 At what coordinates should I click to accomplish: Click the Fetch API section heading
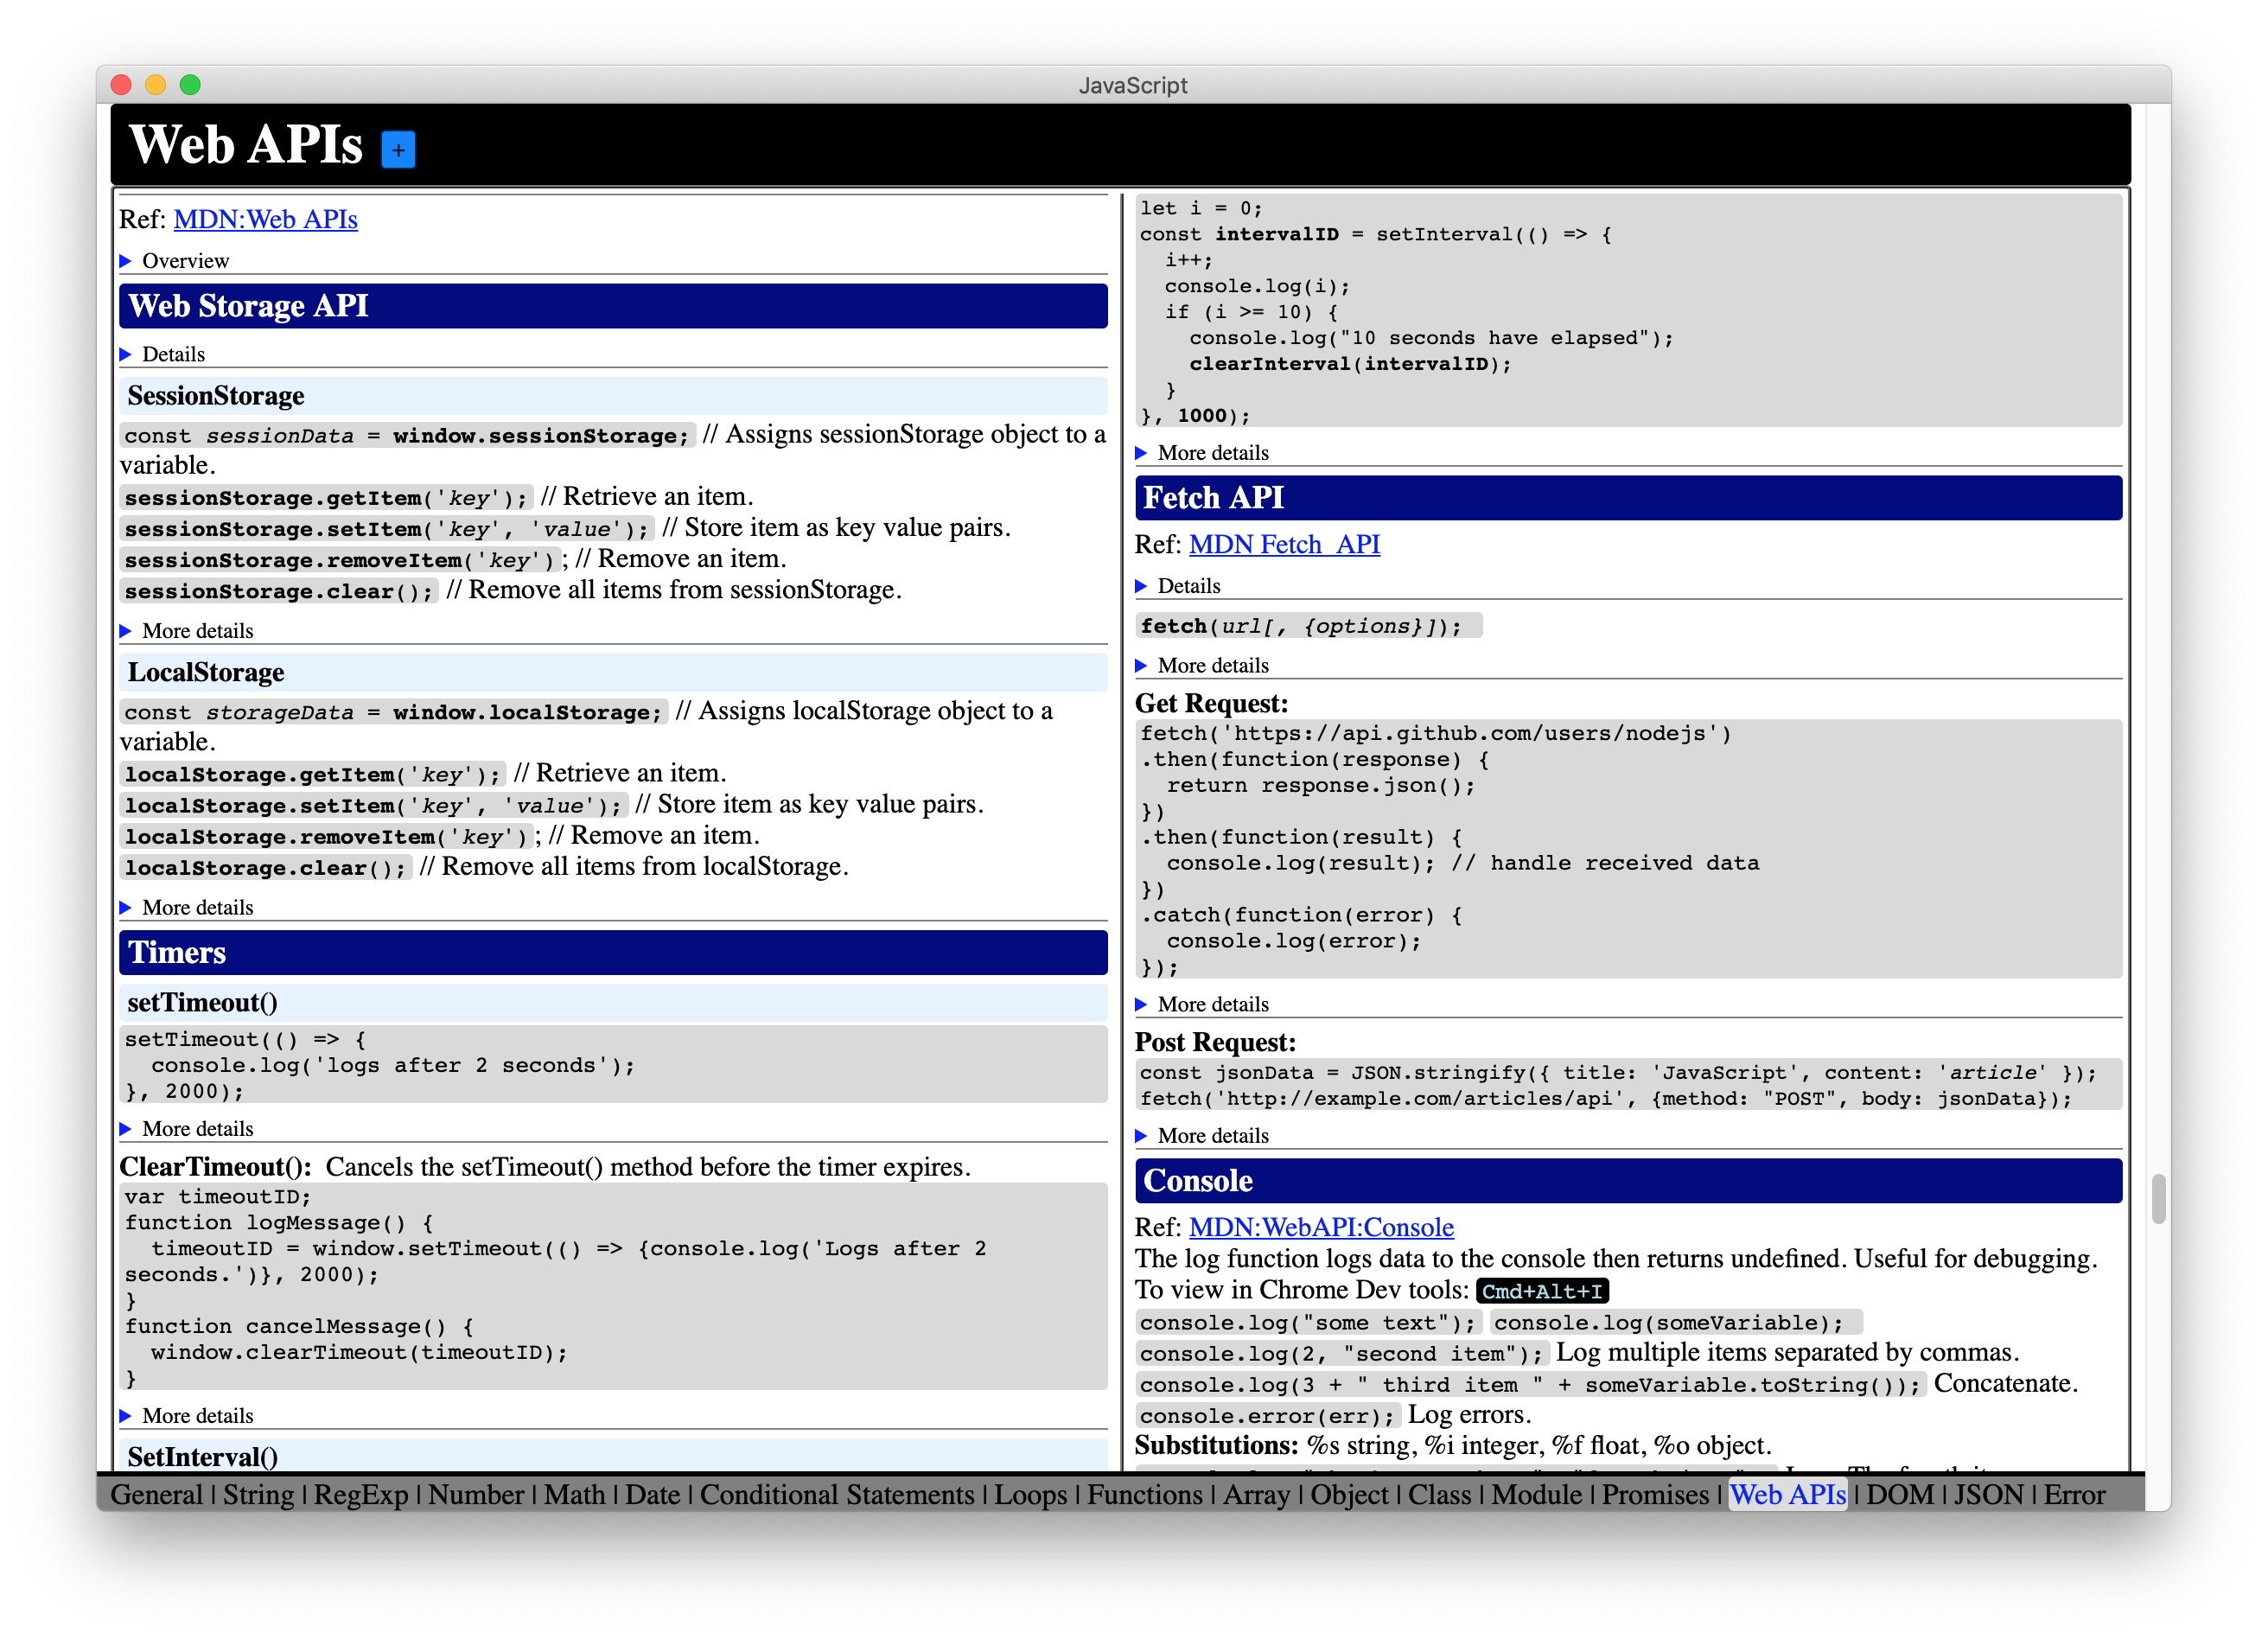point(1628,498)
